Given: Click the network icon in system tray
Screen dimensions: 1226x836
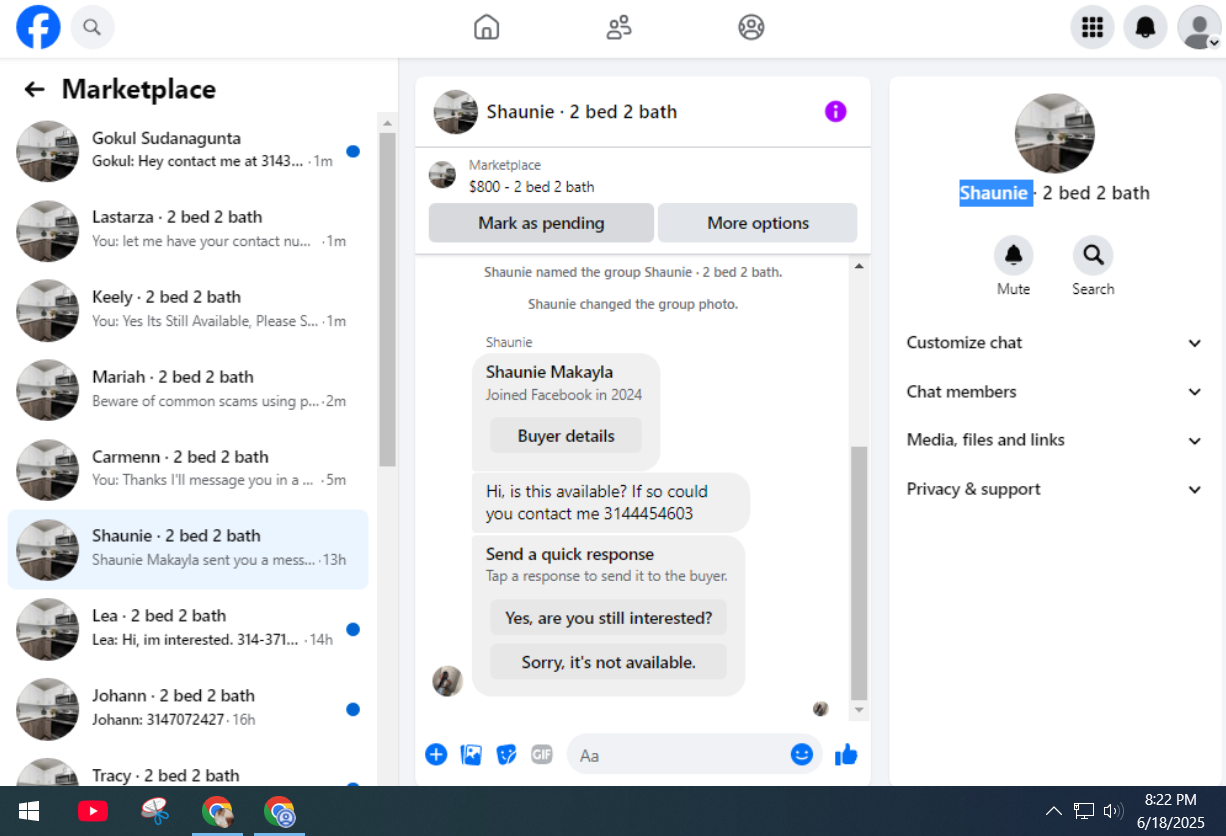Looking at the screenshot, I should coord(1084,810).
